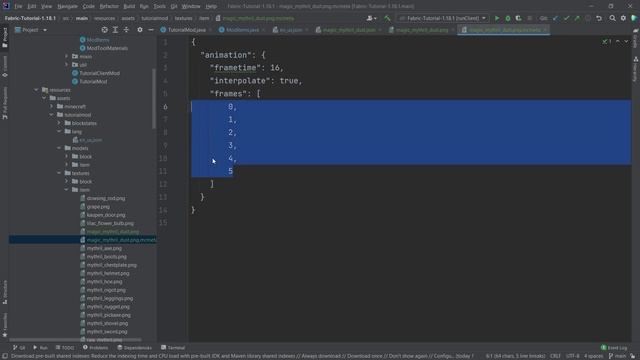This screenshot has height=360, width=640.
Task: Open the Project view selector dropdown
Action: coord(31,30)
